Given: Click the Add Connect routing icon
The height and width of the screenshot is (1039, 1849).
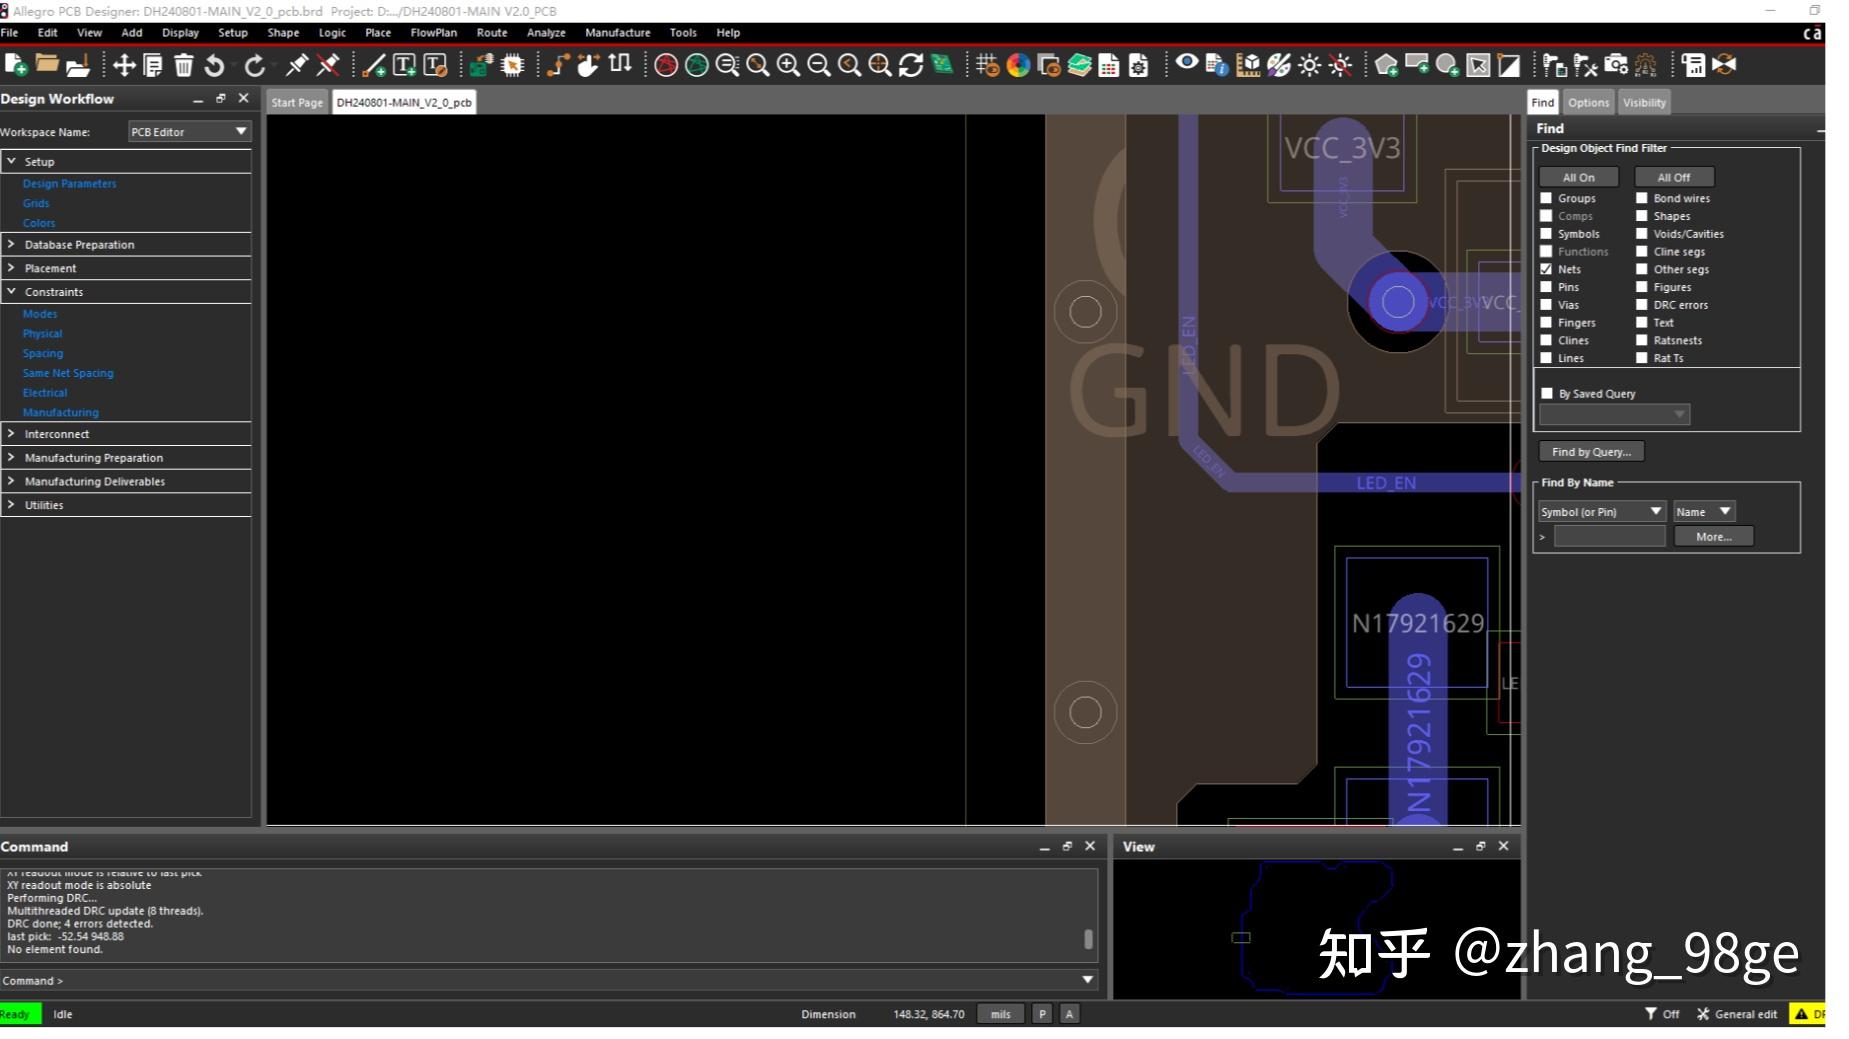Looking at the screenshot, I should (558, 65).
